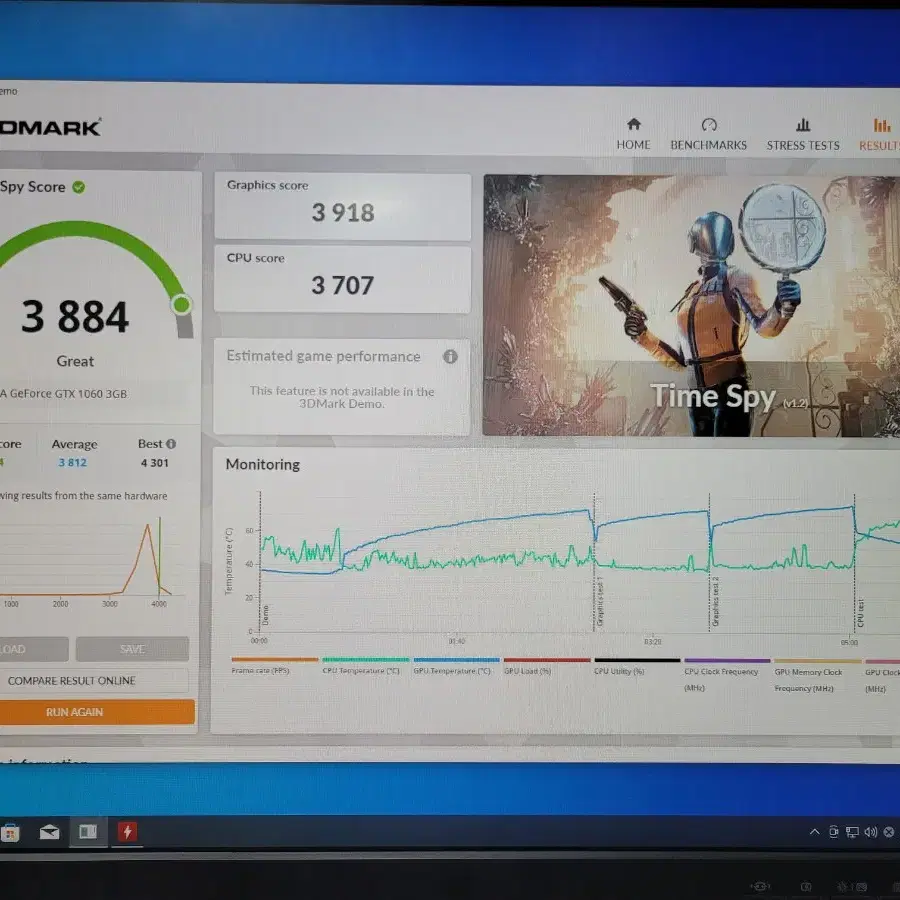Click the Estimated game performance info icon

(450, 356)
